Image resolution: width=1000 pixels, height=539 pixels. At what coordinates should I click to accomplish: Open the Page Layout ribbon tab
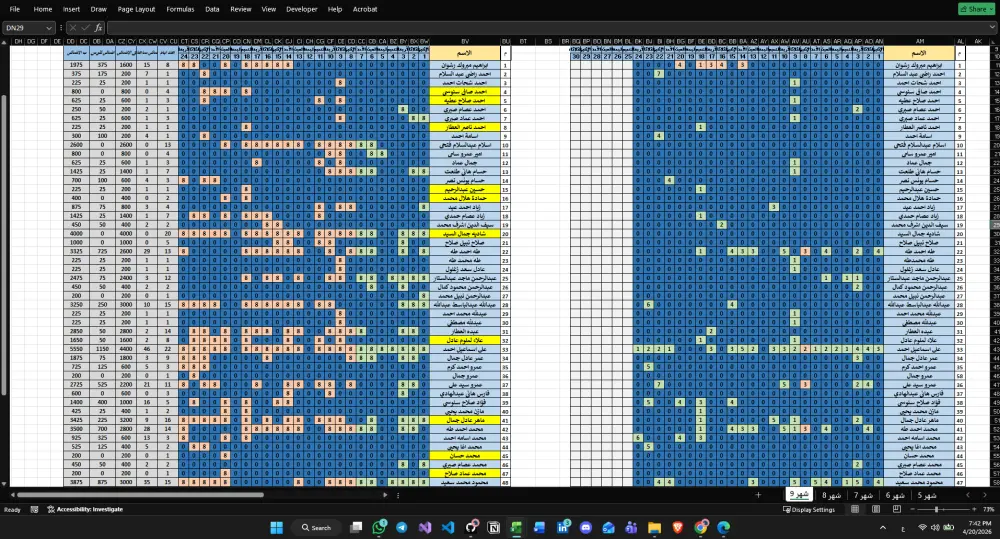coord(136,9)
